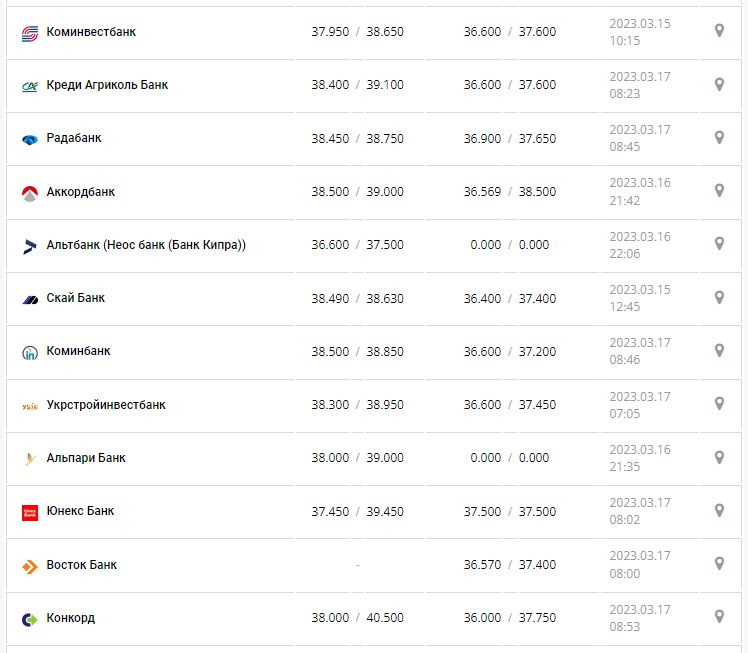Click the Юнекс Банк red logo
Screen dimensions: 748x653
(x=29, y=512)
